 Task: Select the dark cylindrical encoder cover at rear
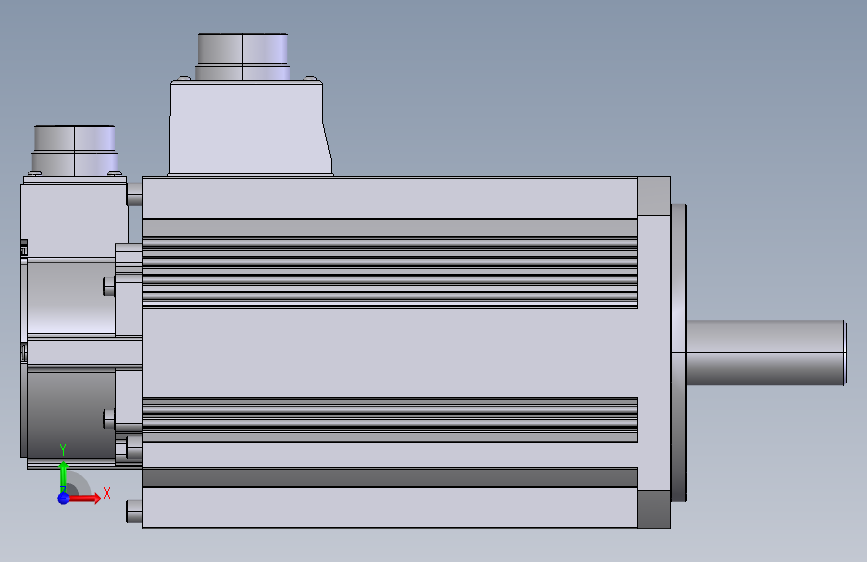(71, 414)
